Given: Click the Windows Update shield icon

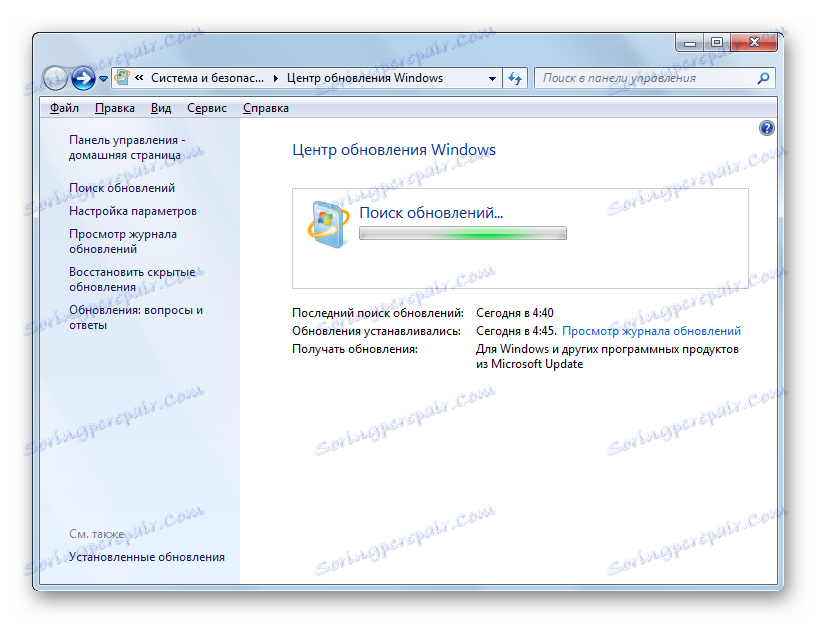Looking at the screenshot, I should [328, 224].
